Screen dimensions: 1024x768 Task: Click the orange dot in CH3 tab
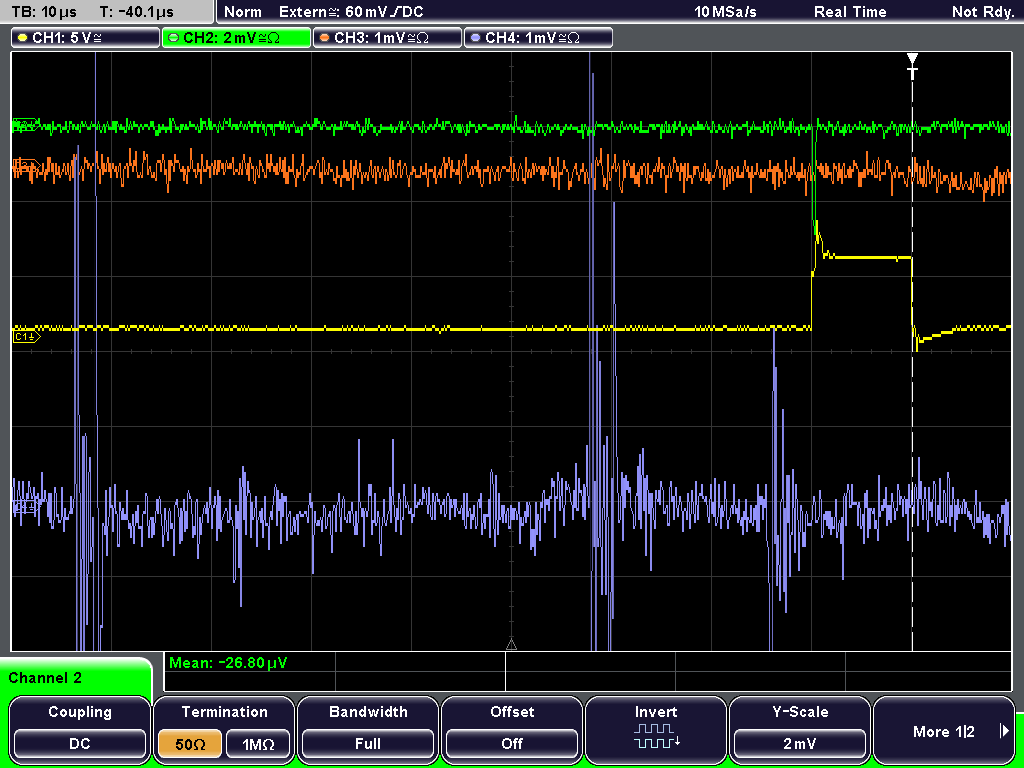[x=325, y=38]
